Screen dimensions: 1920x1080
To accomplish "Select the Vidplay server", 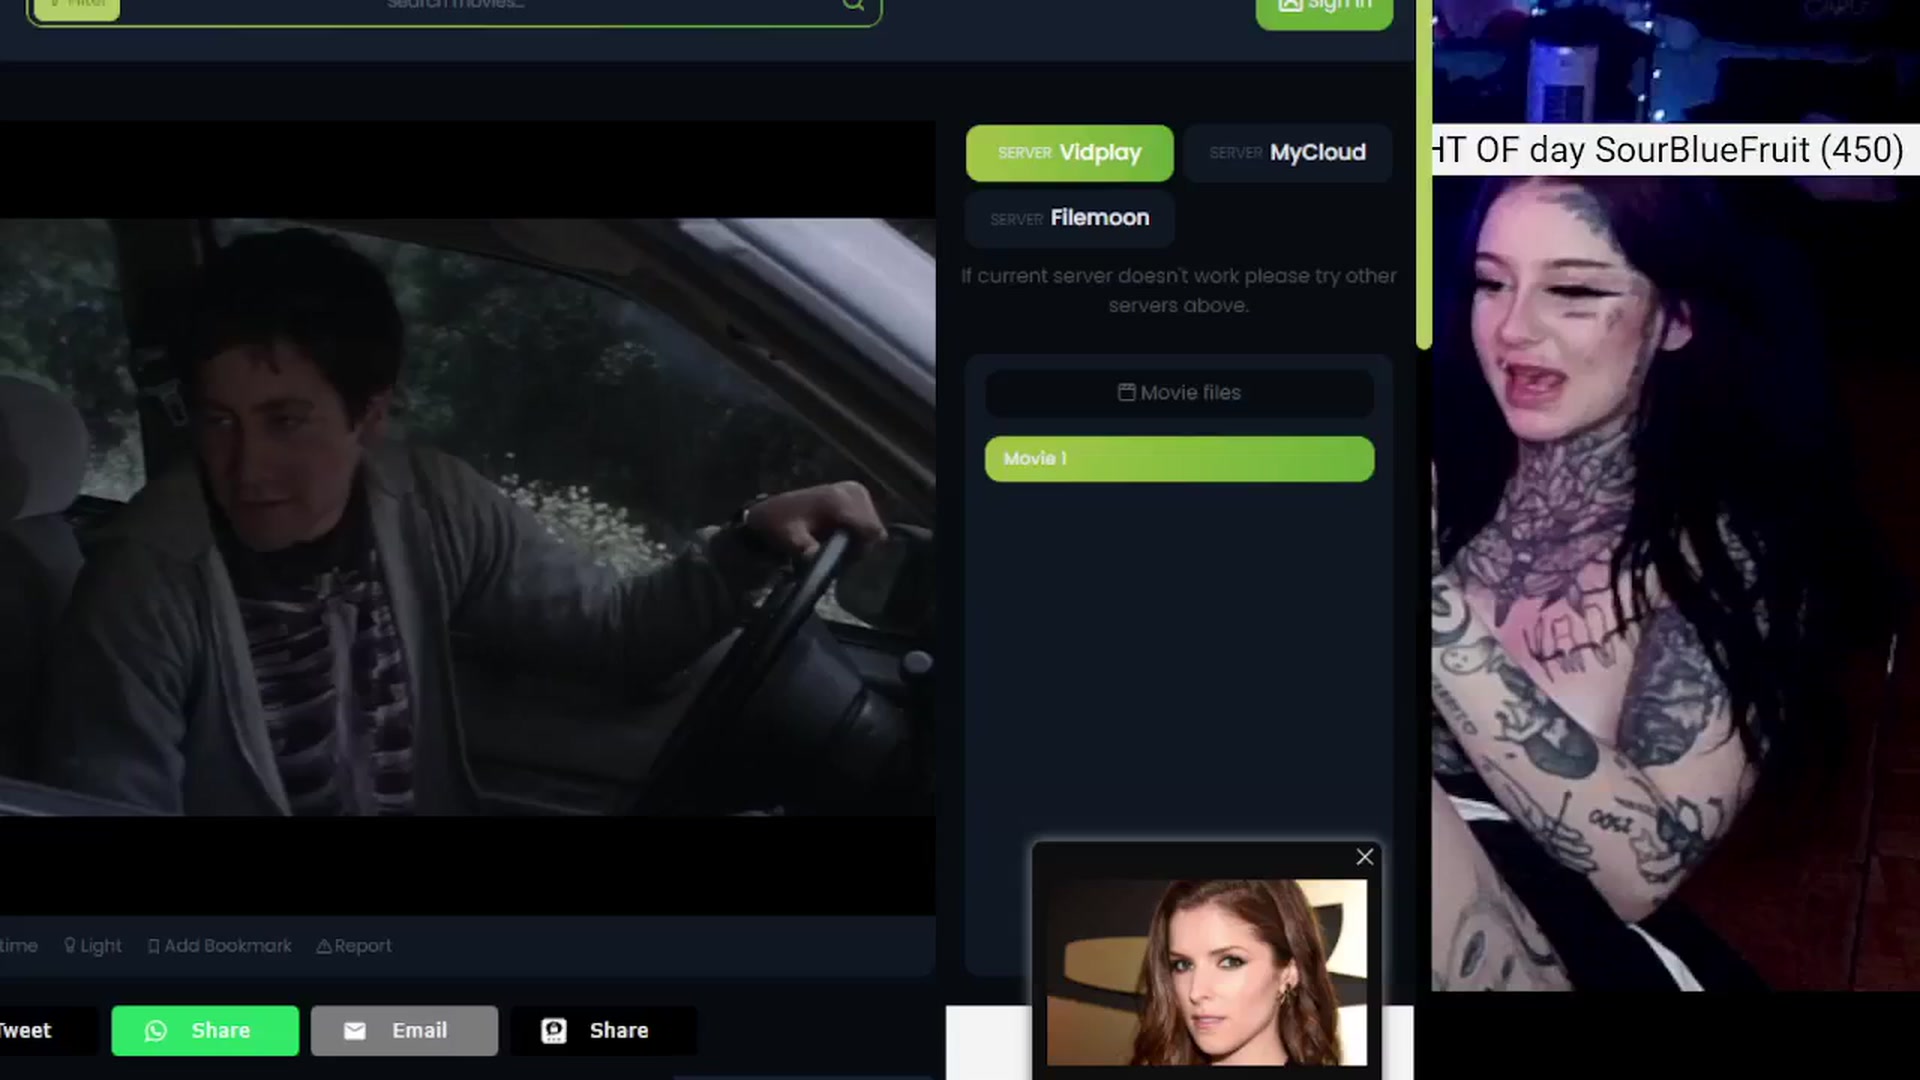I will 1069,153.
